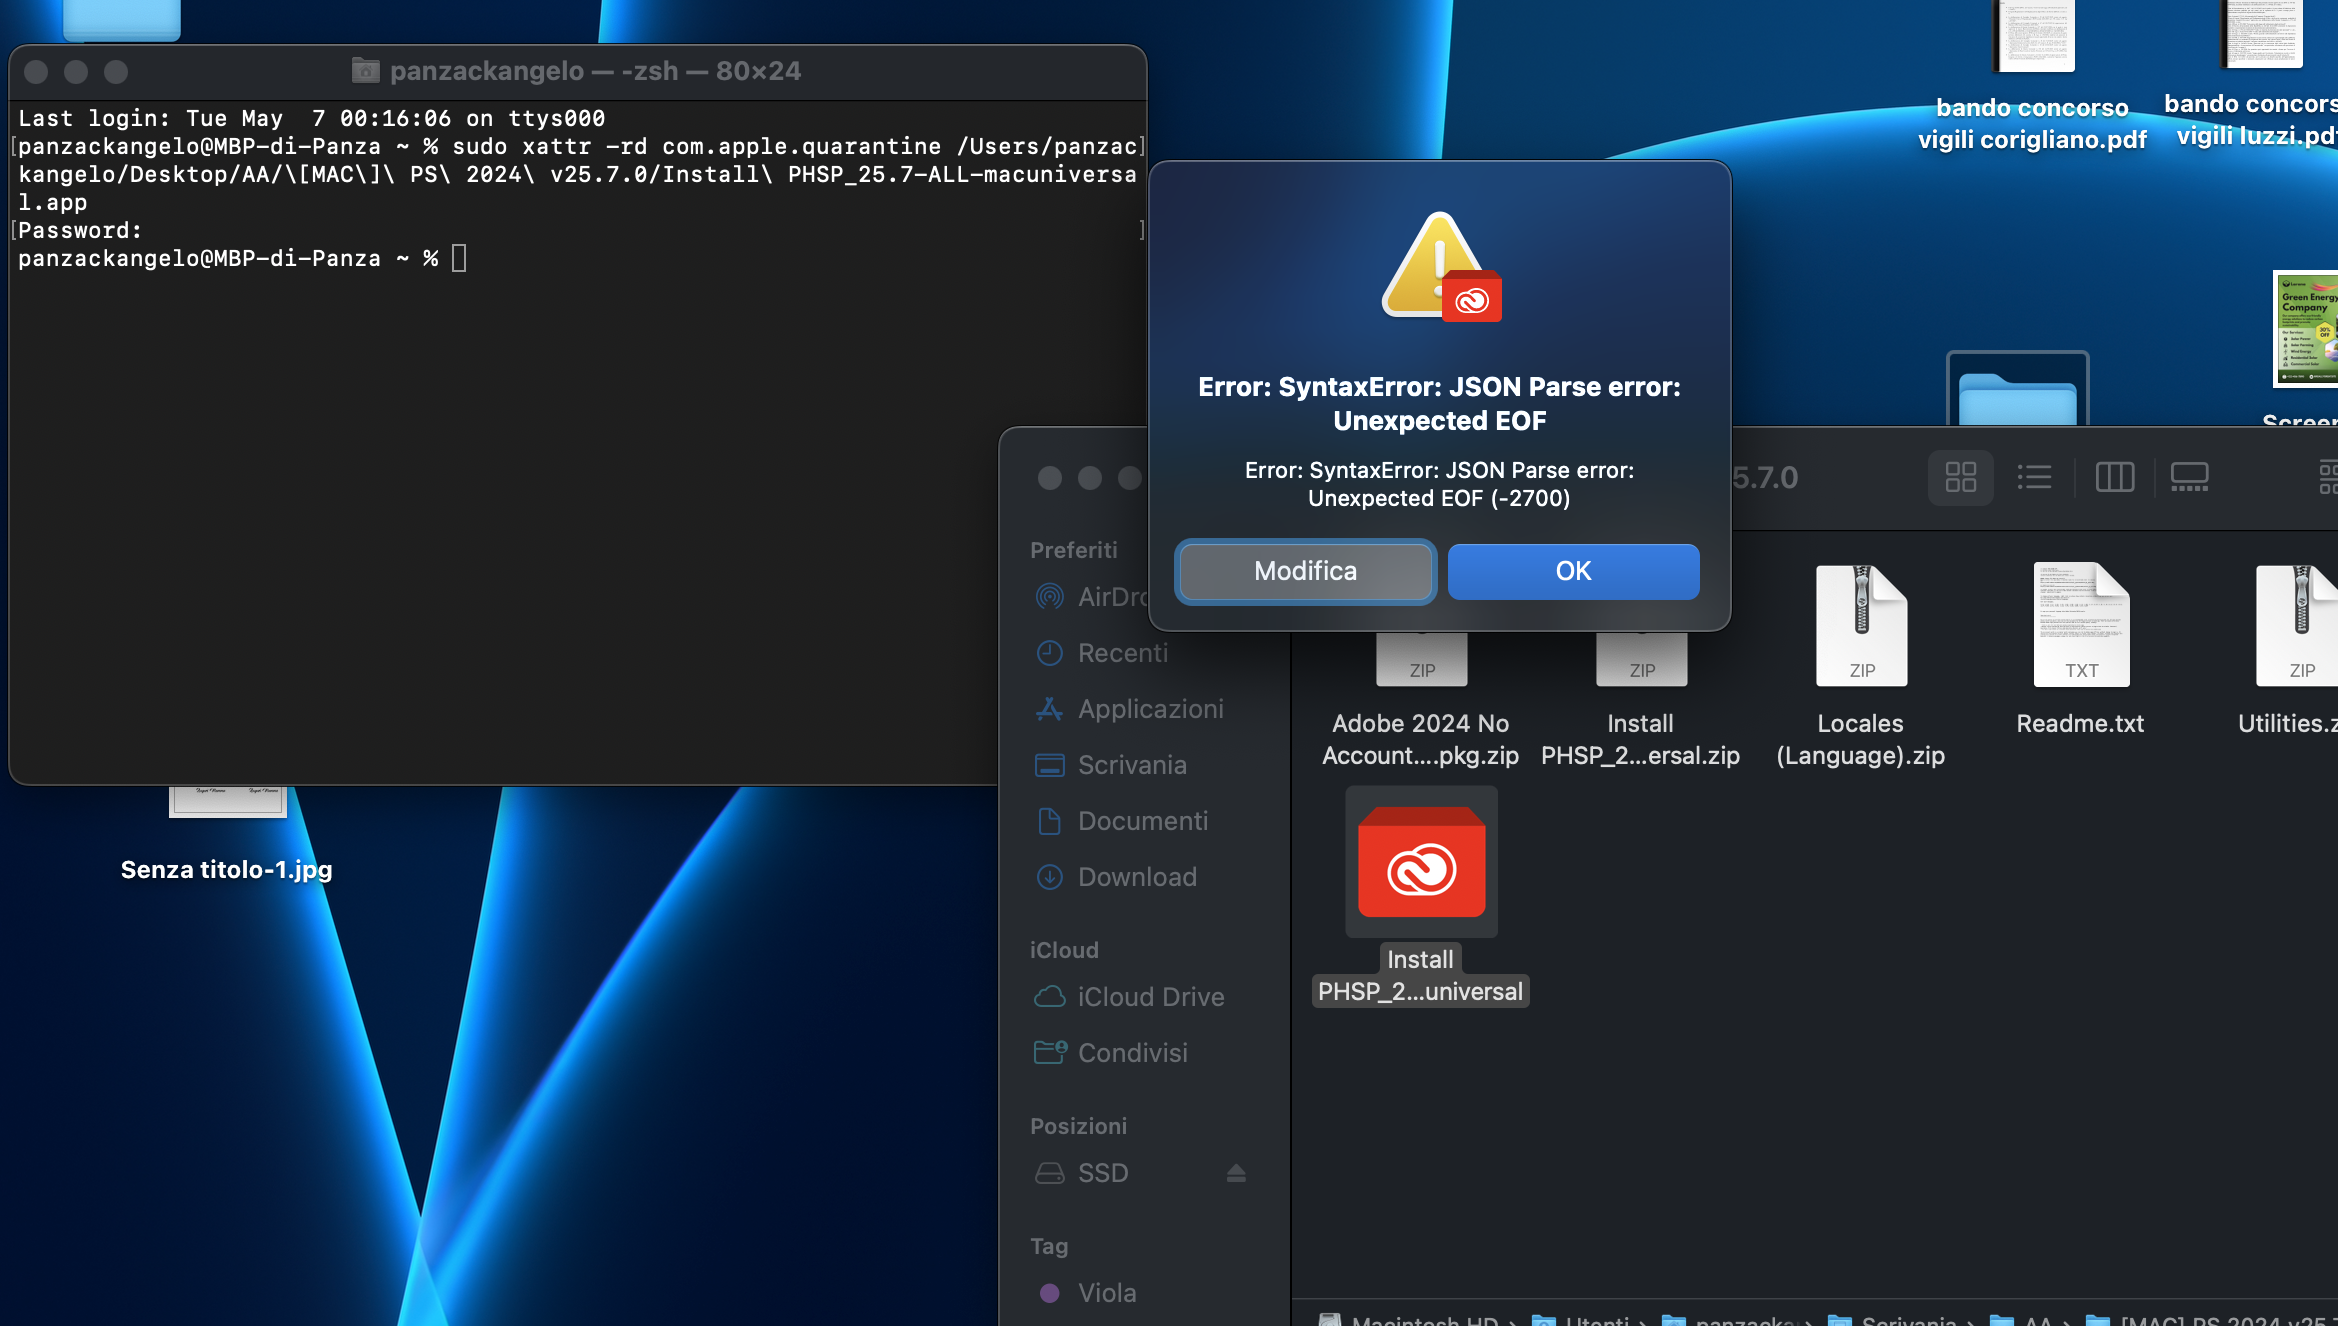Open Condivisi in the Finder sidebar
2338x1326 pixels.
pyautogui.click(x=1110, y=1053)
